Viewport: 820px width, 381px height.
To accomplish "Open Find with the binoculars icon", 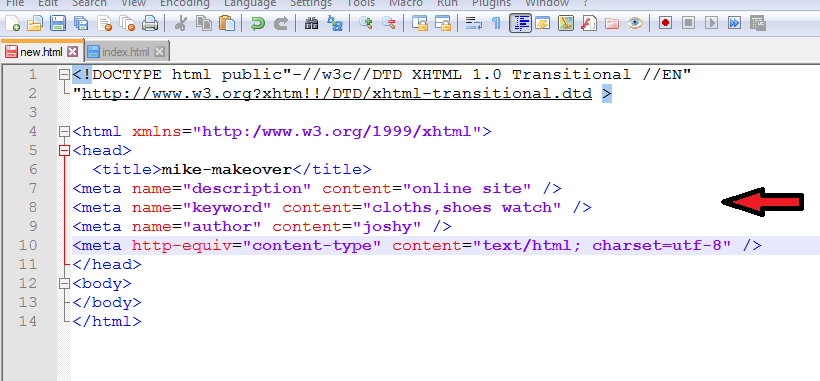I will pos(311,24).
